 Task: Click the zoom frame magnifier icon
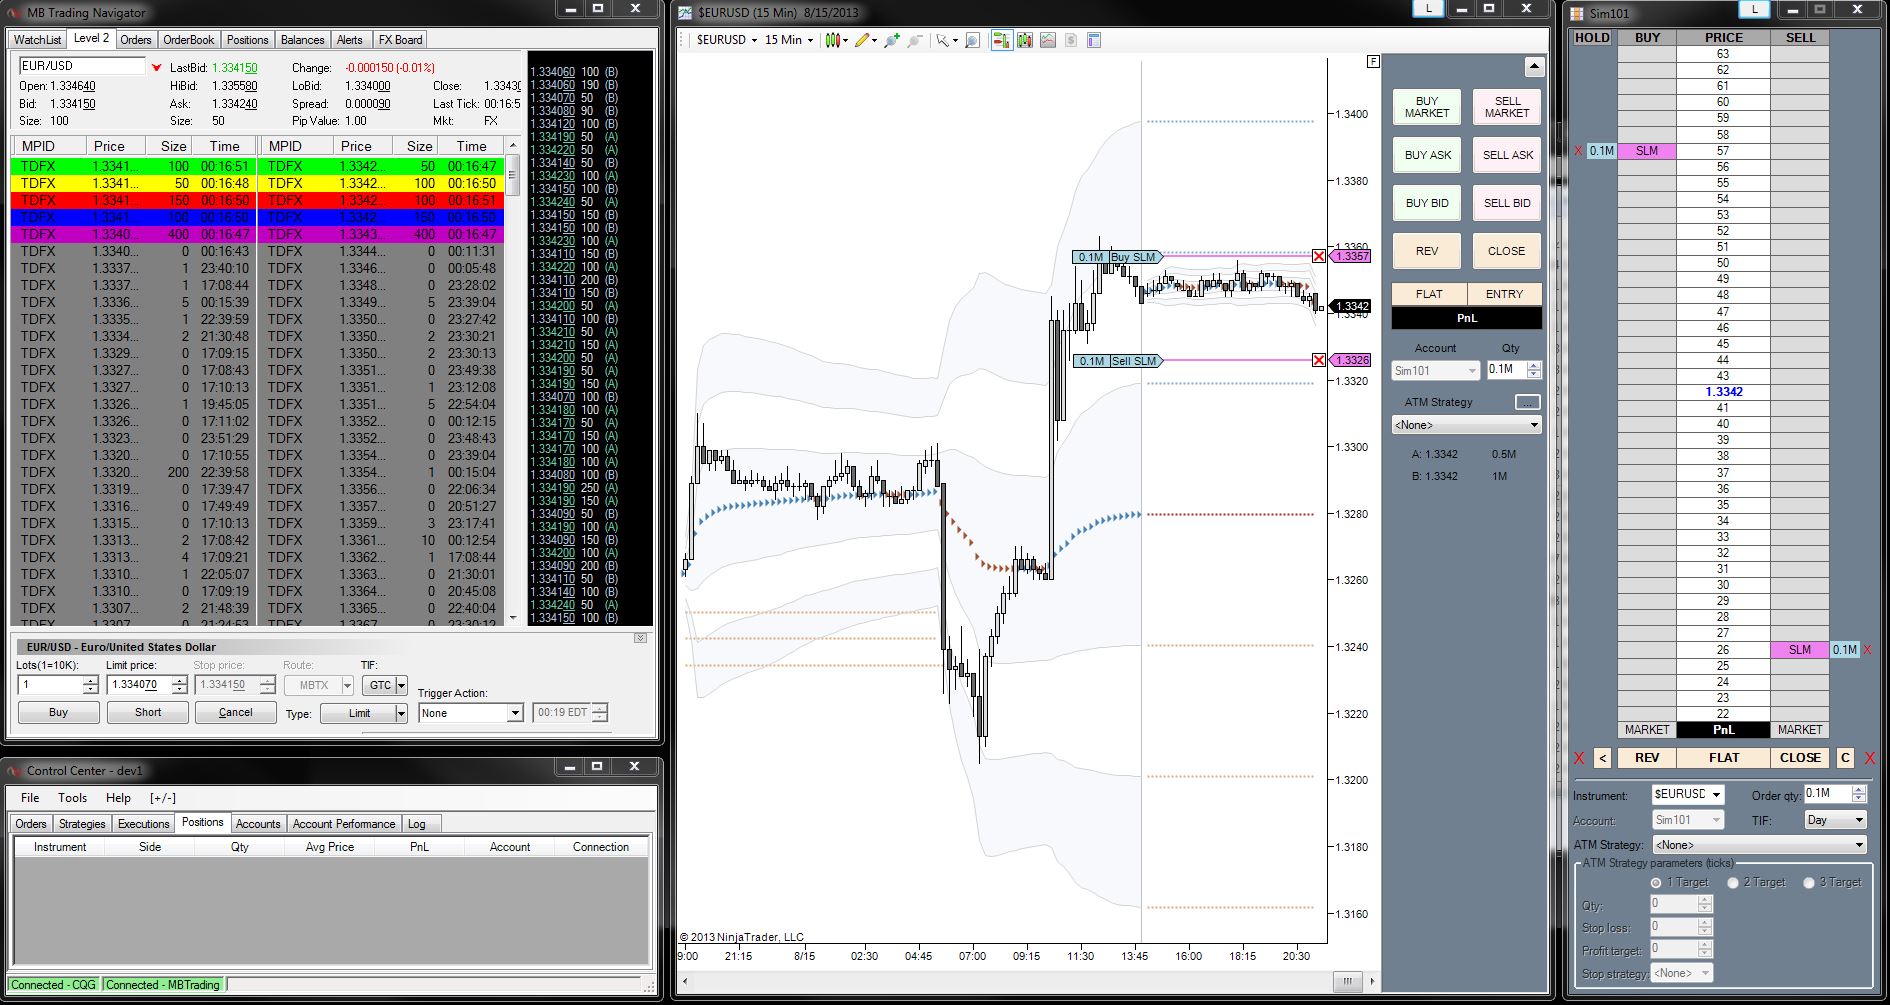pos(972,40)
